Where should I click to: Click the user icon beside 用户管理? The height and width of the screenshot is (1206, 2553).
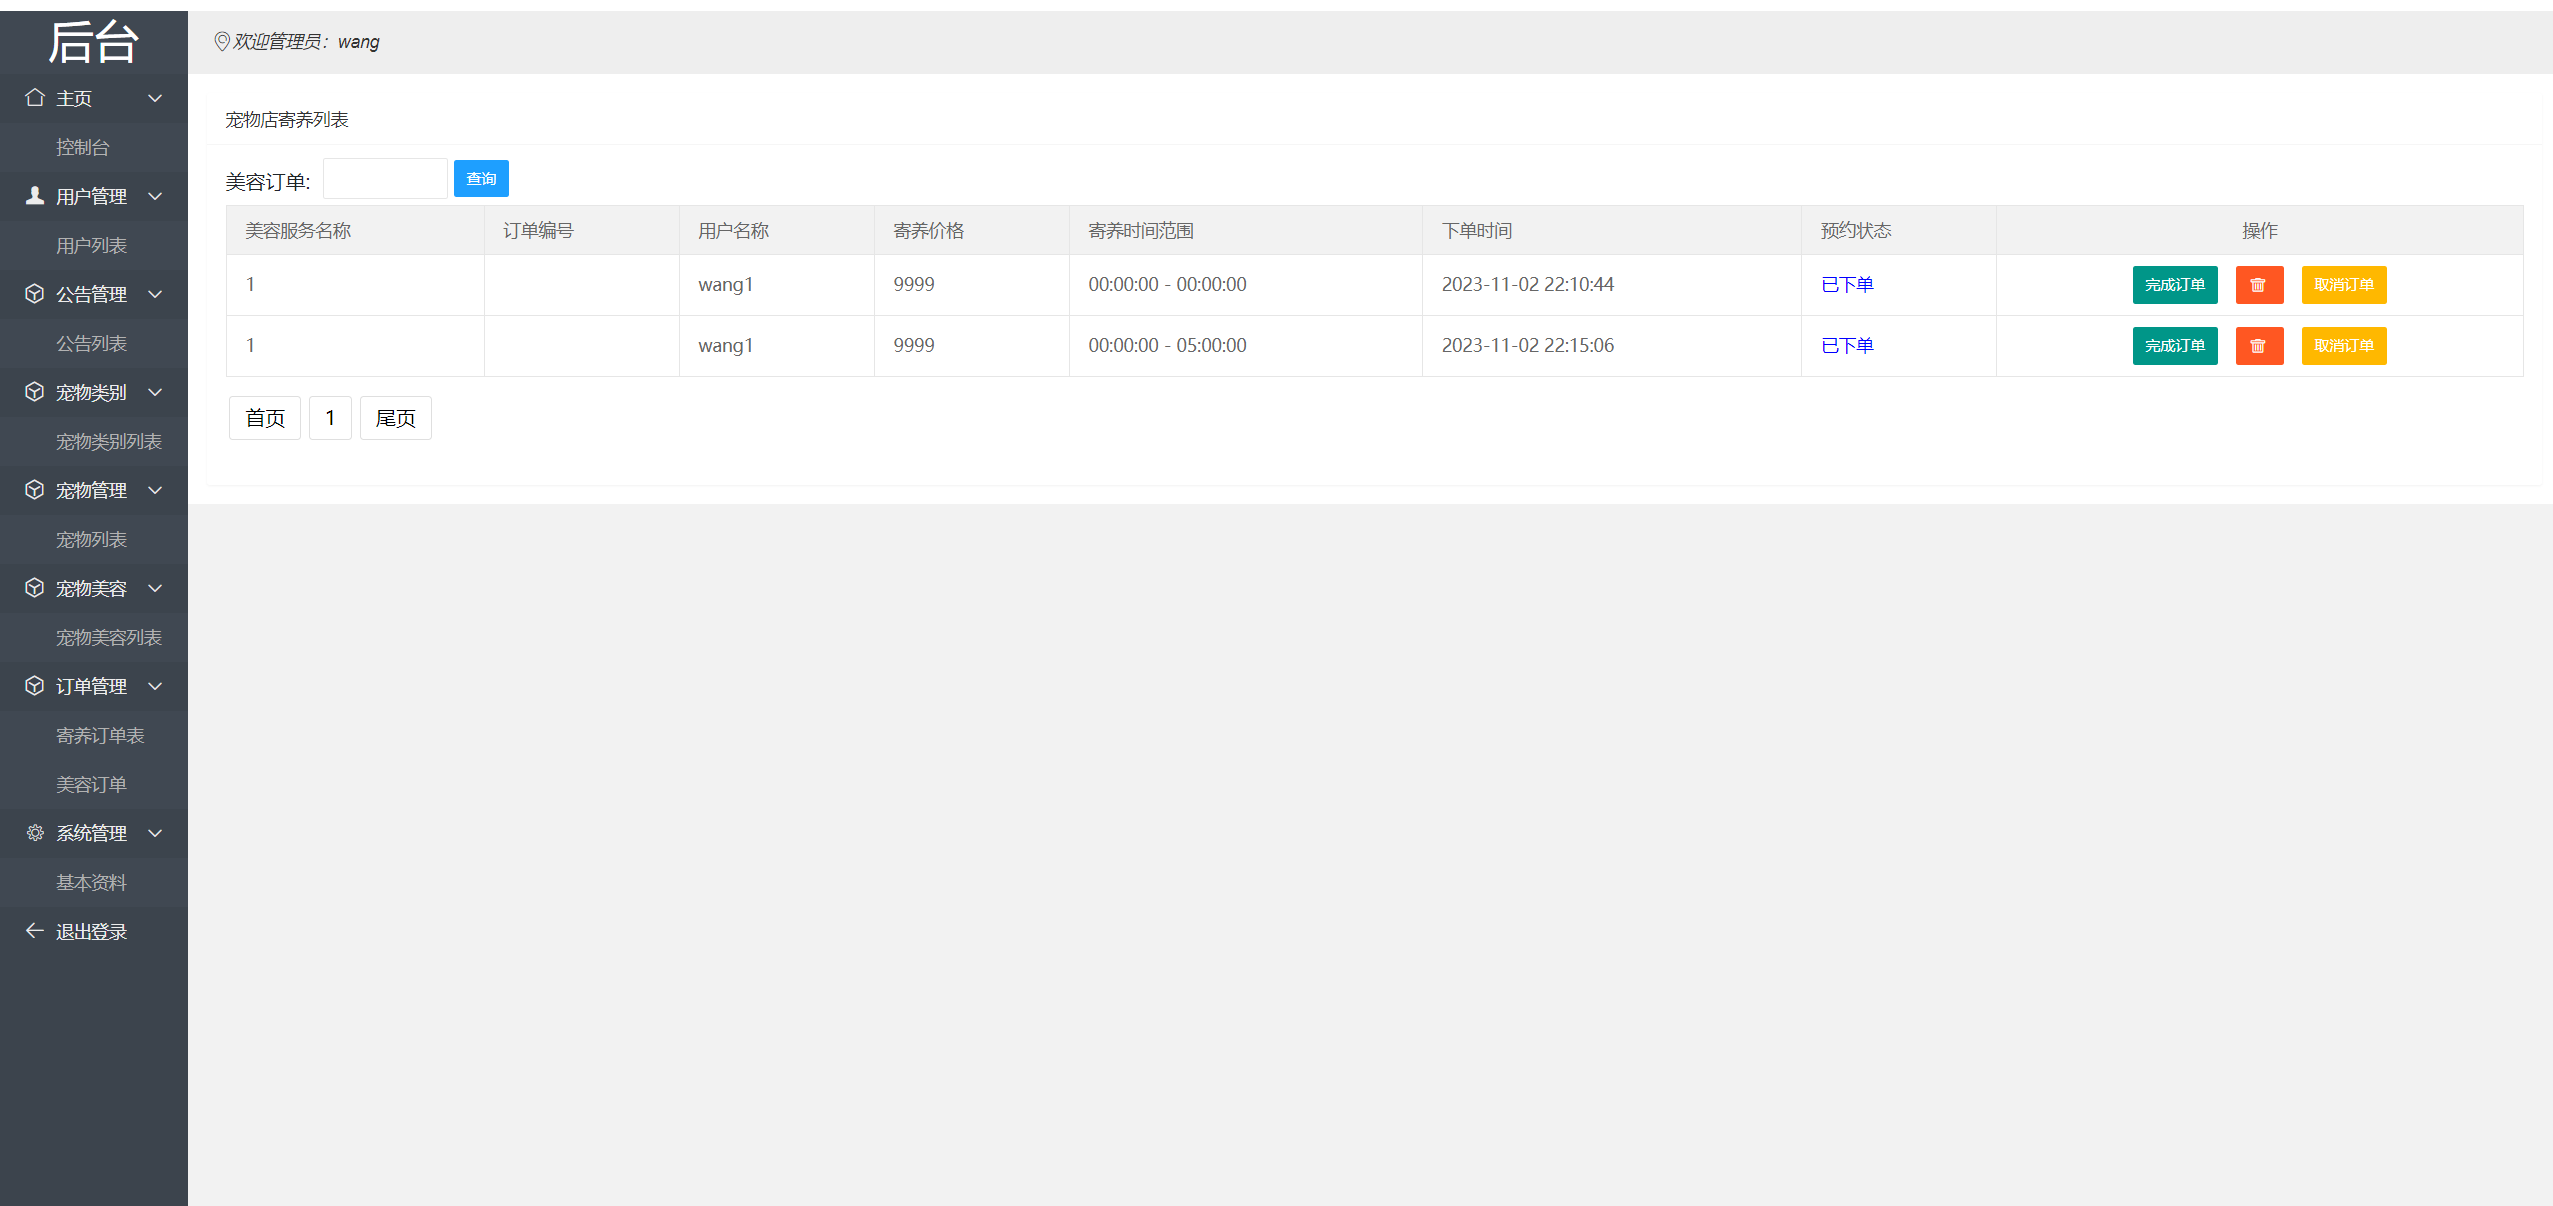(35, 196)
